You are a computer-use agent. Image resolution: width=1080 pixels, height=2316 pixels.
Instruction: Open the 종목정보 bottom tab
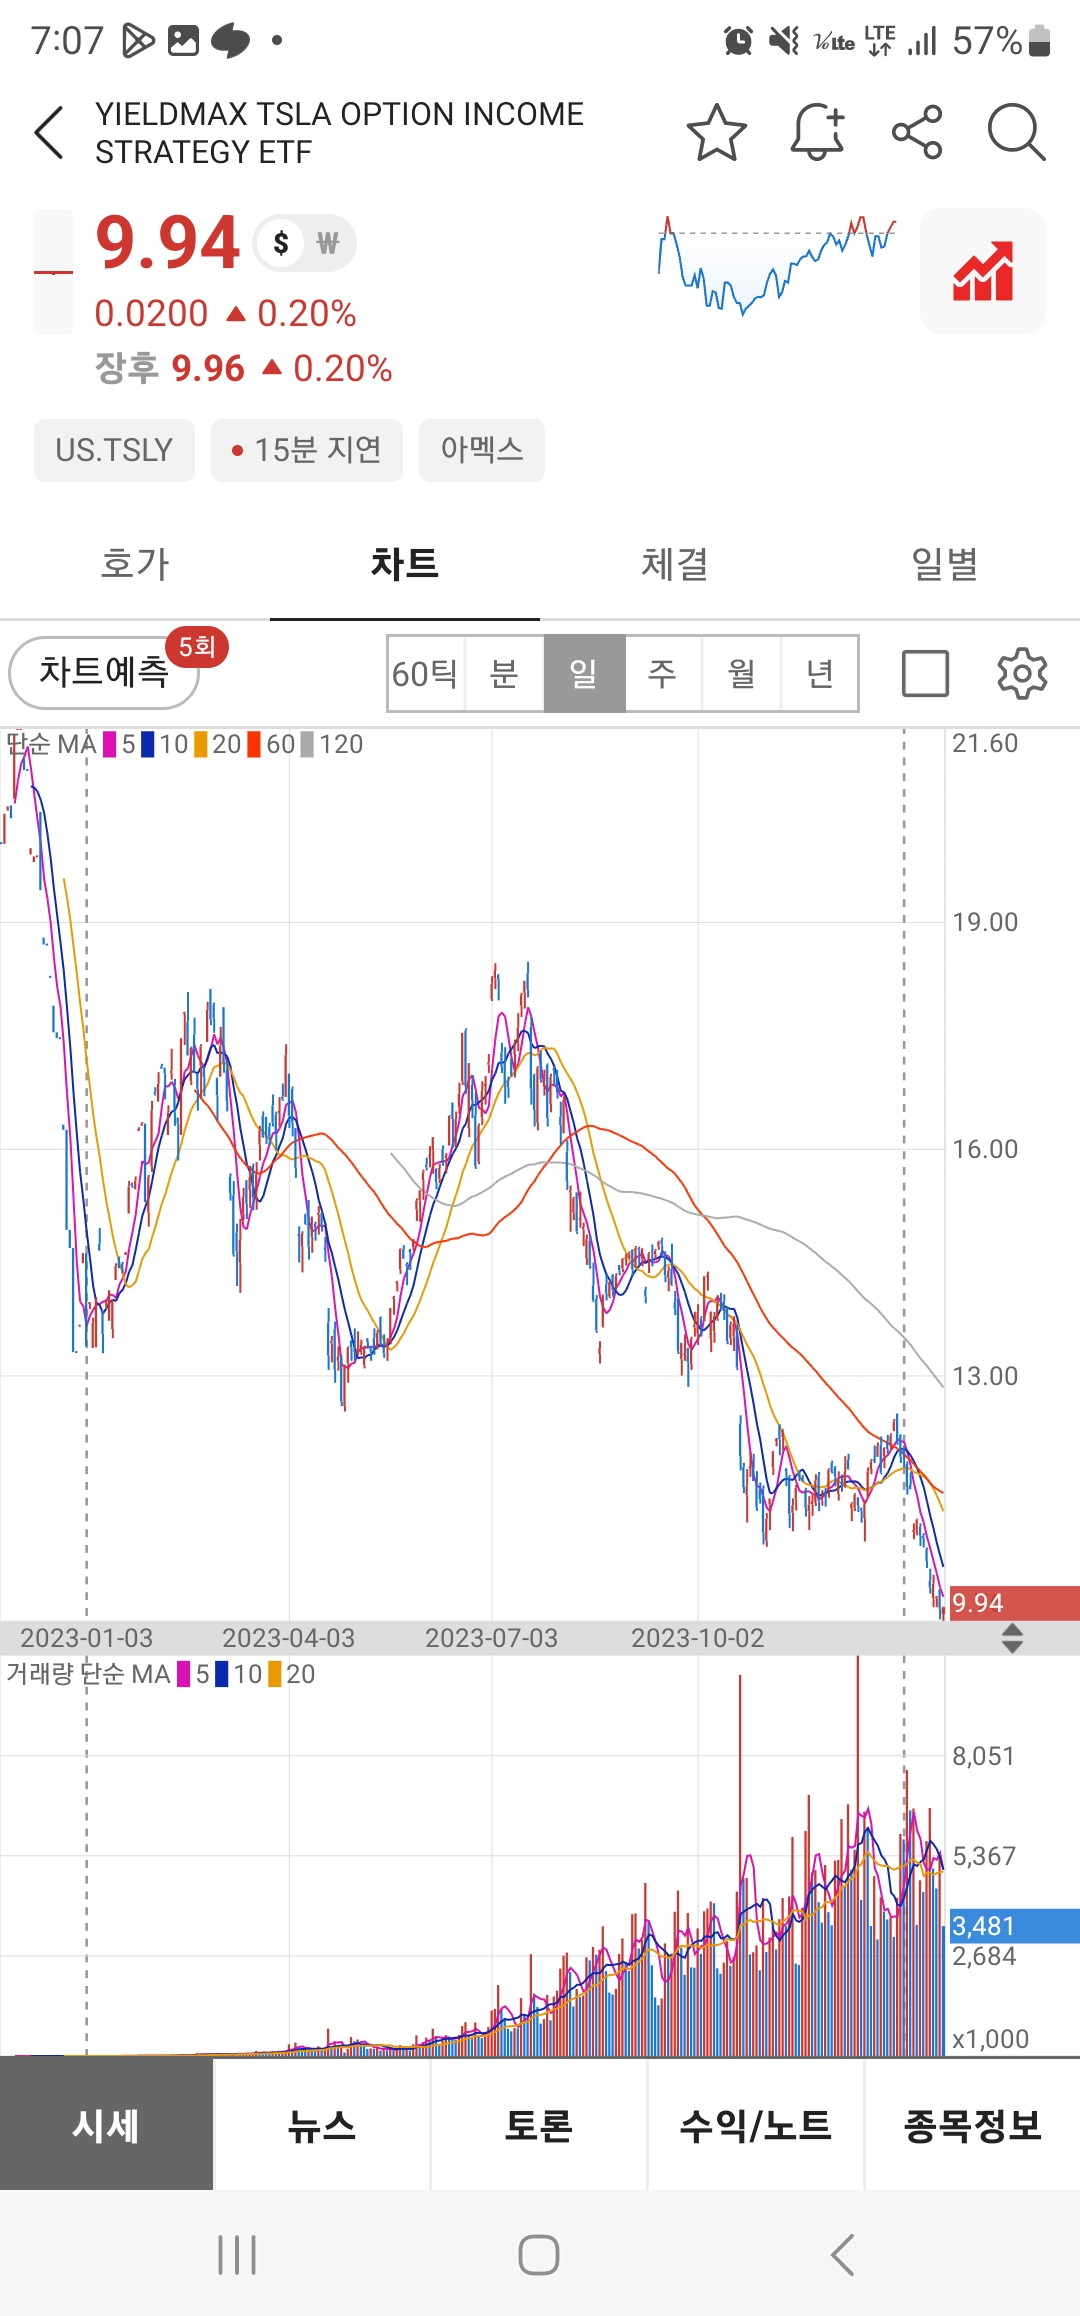[x=973, y=2125]
